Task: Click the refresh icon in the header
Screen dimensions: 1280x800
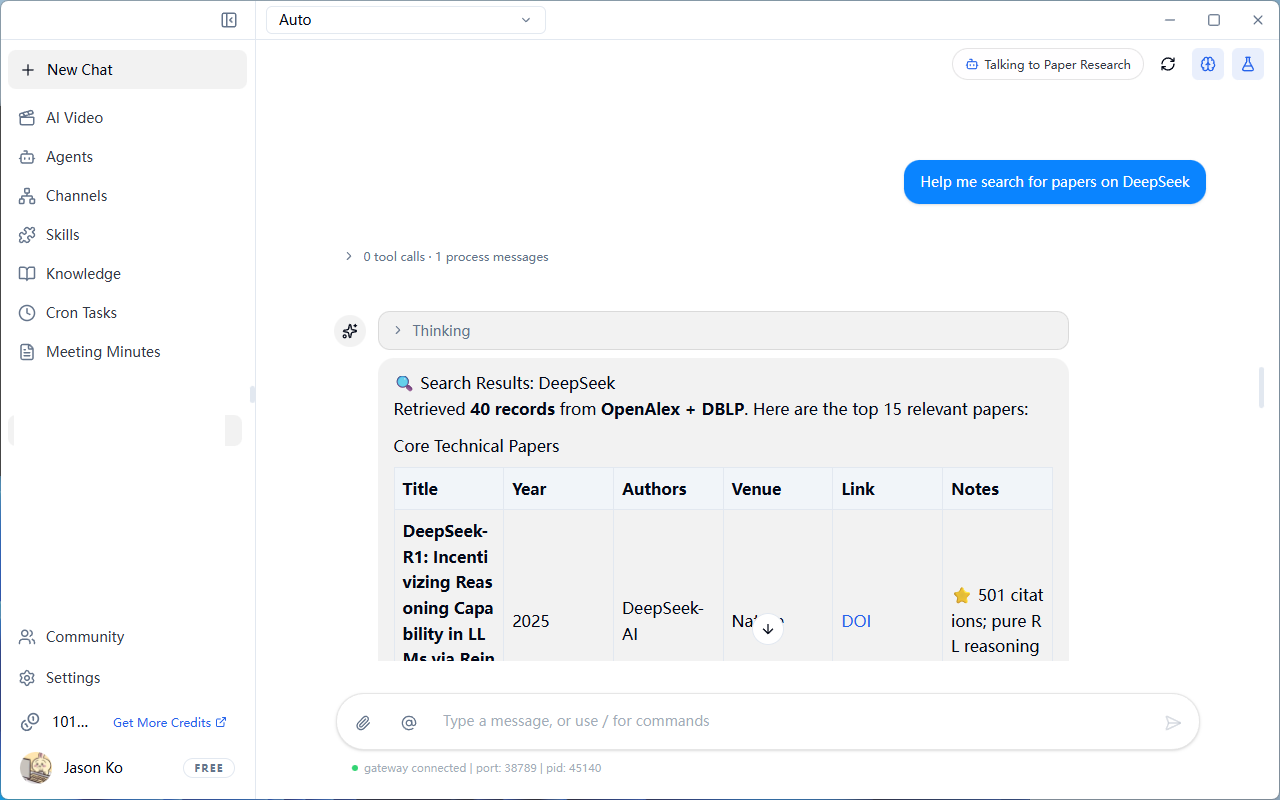Action: pos(1168,64)
